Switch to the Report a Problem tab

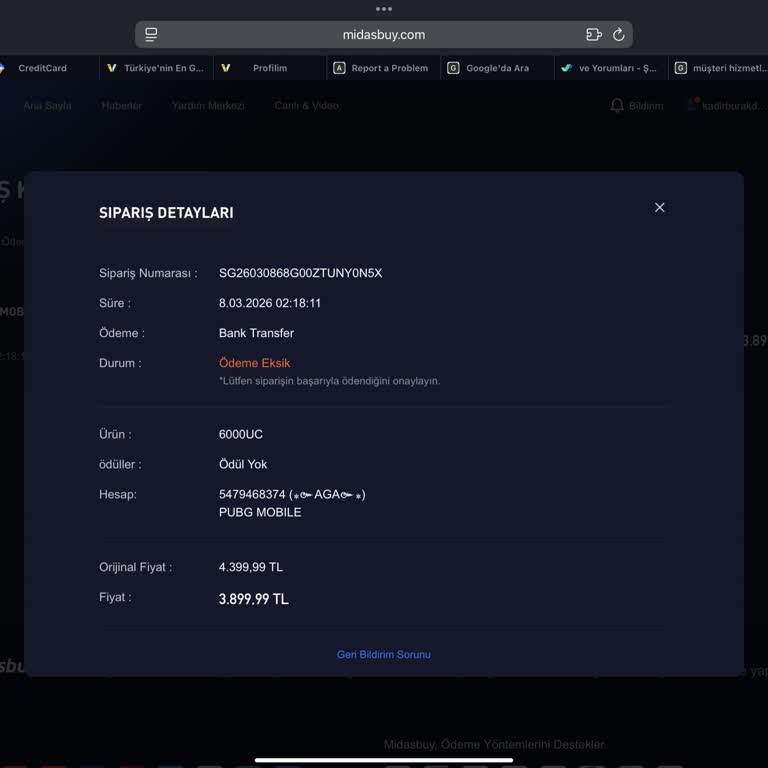384,68
